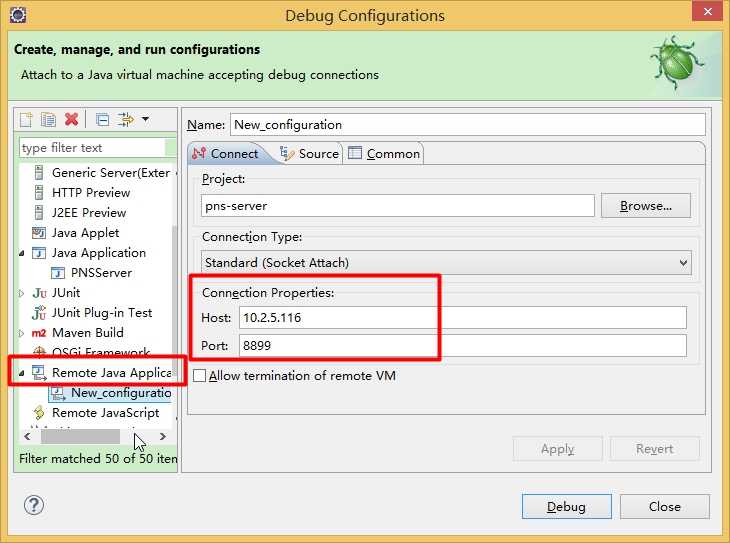Click the HTTP Preview icon

(39, 192)
